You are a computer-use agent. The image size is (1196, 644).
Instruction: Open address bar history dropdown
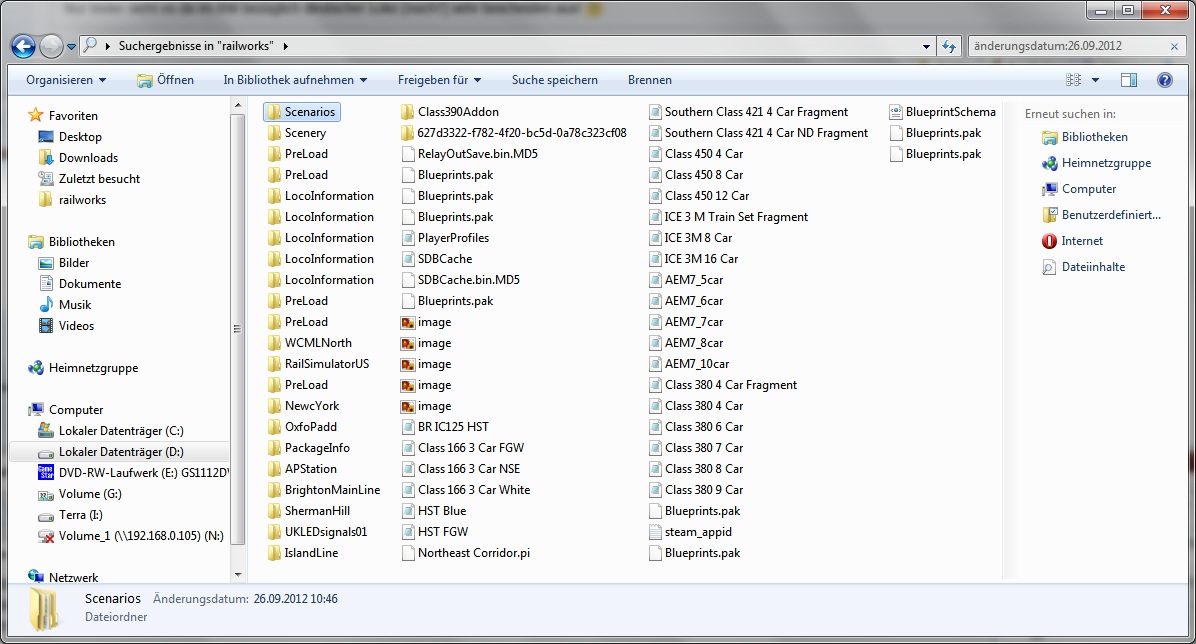(926, 47)
